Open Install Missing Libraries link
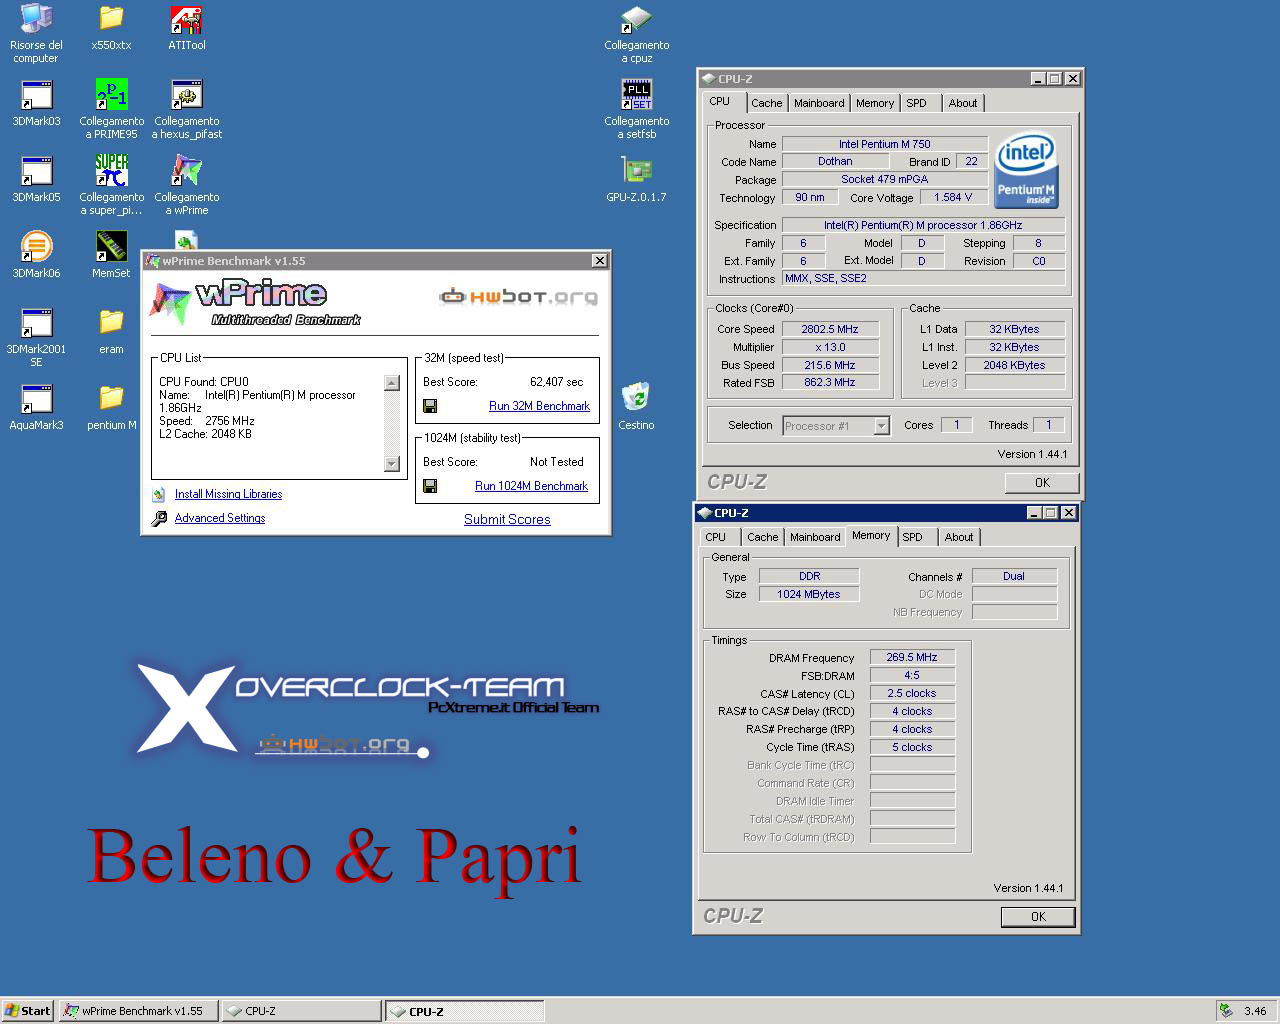Image resolution: width=1280 pixels, height=1024 pixels. [228, 494]
